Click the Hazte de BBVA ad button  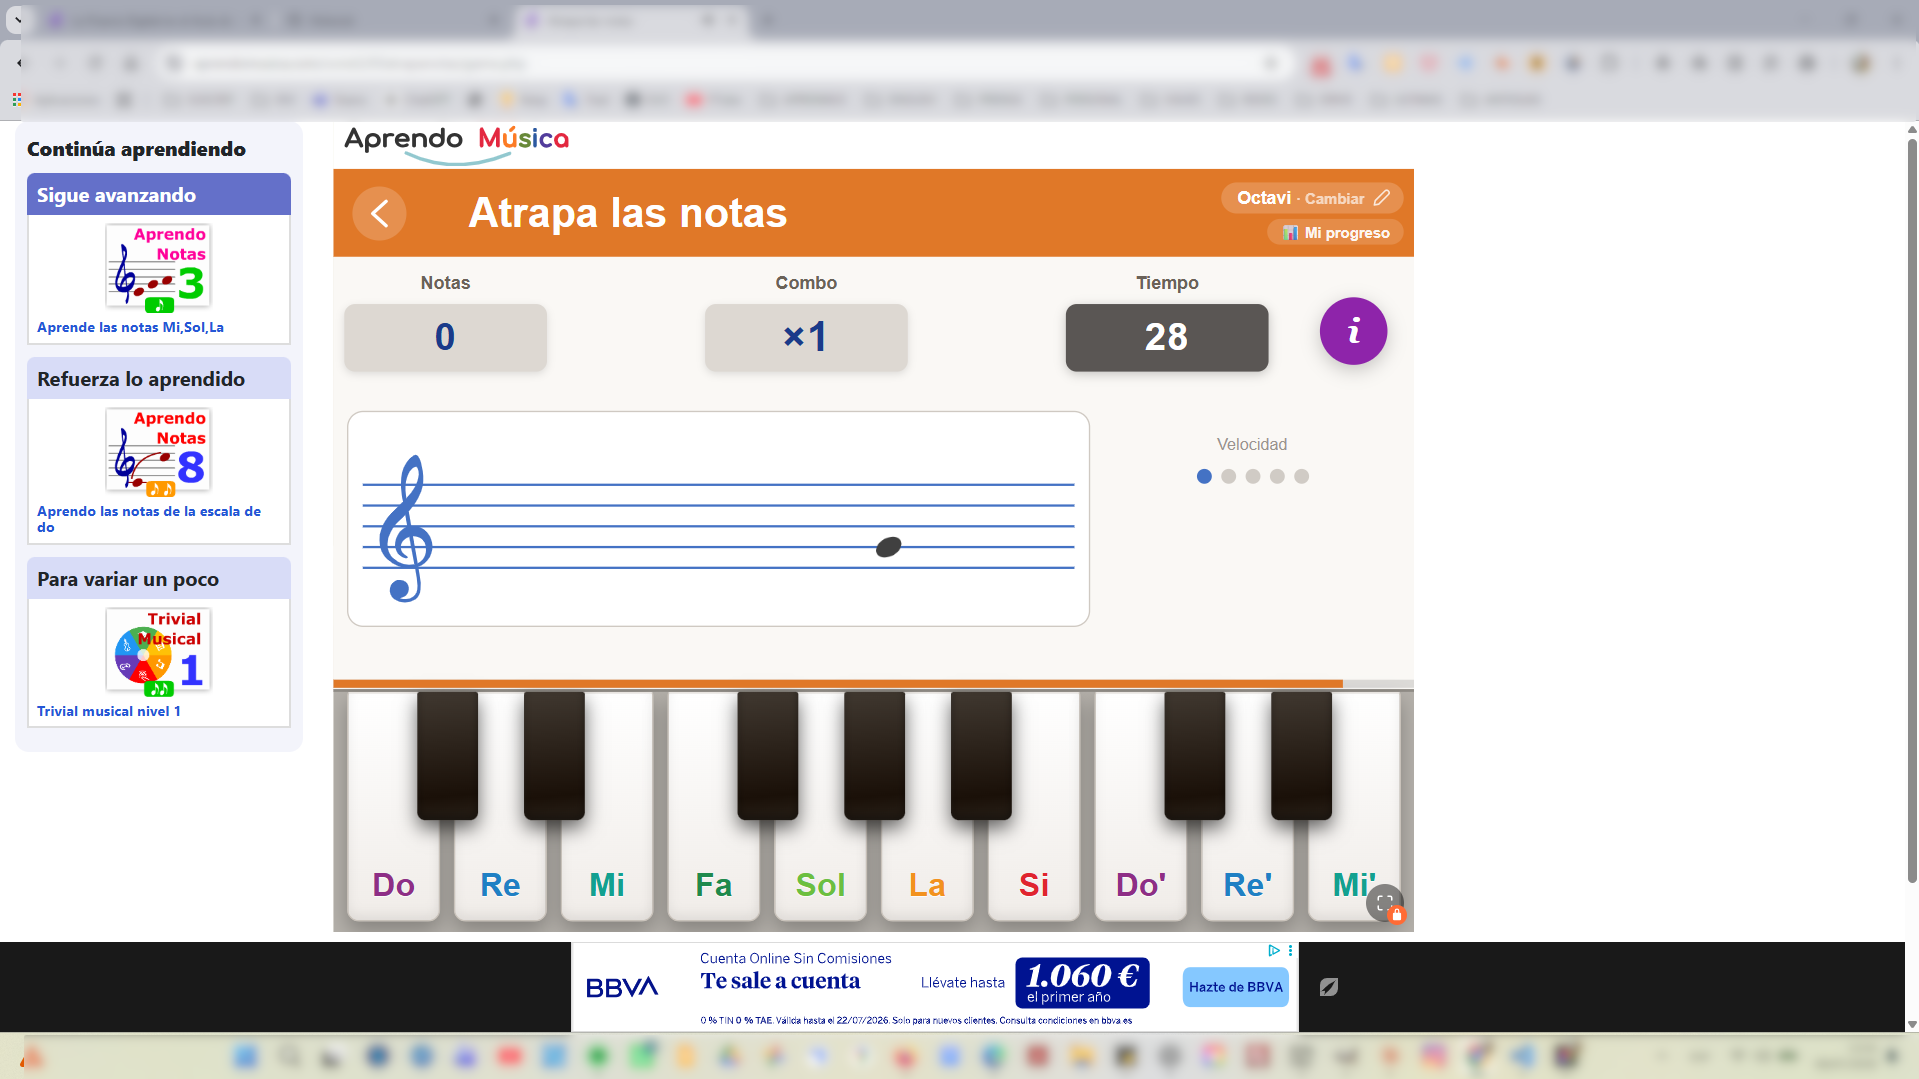coord(1235,987)
